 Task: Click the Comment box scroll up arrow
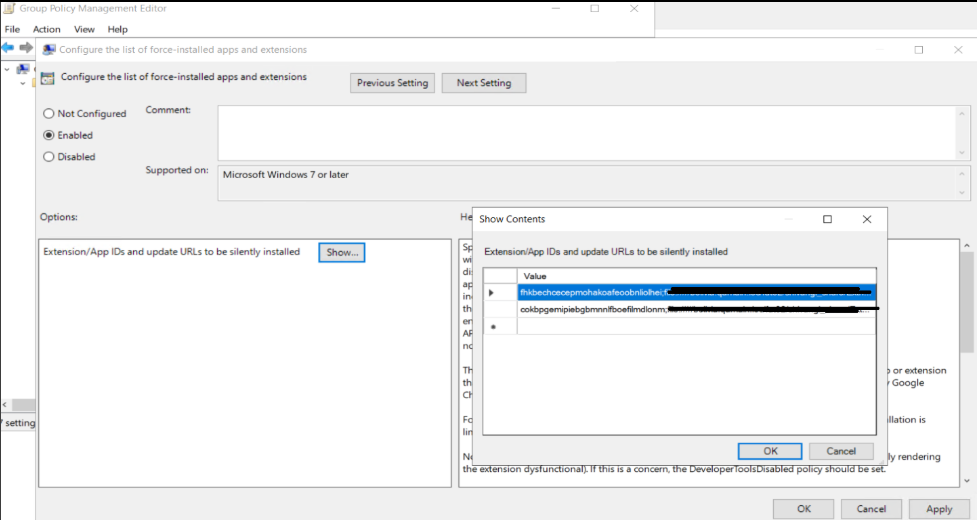tap(962, 113)
